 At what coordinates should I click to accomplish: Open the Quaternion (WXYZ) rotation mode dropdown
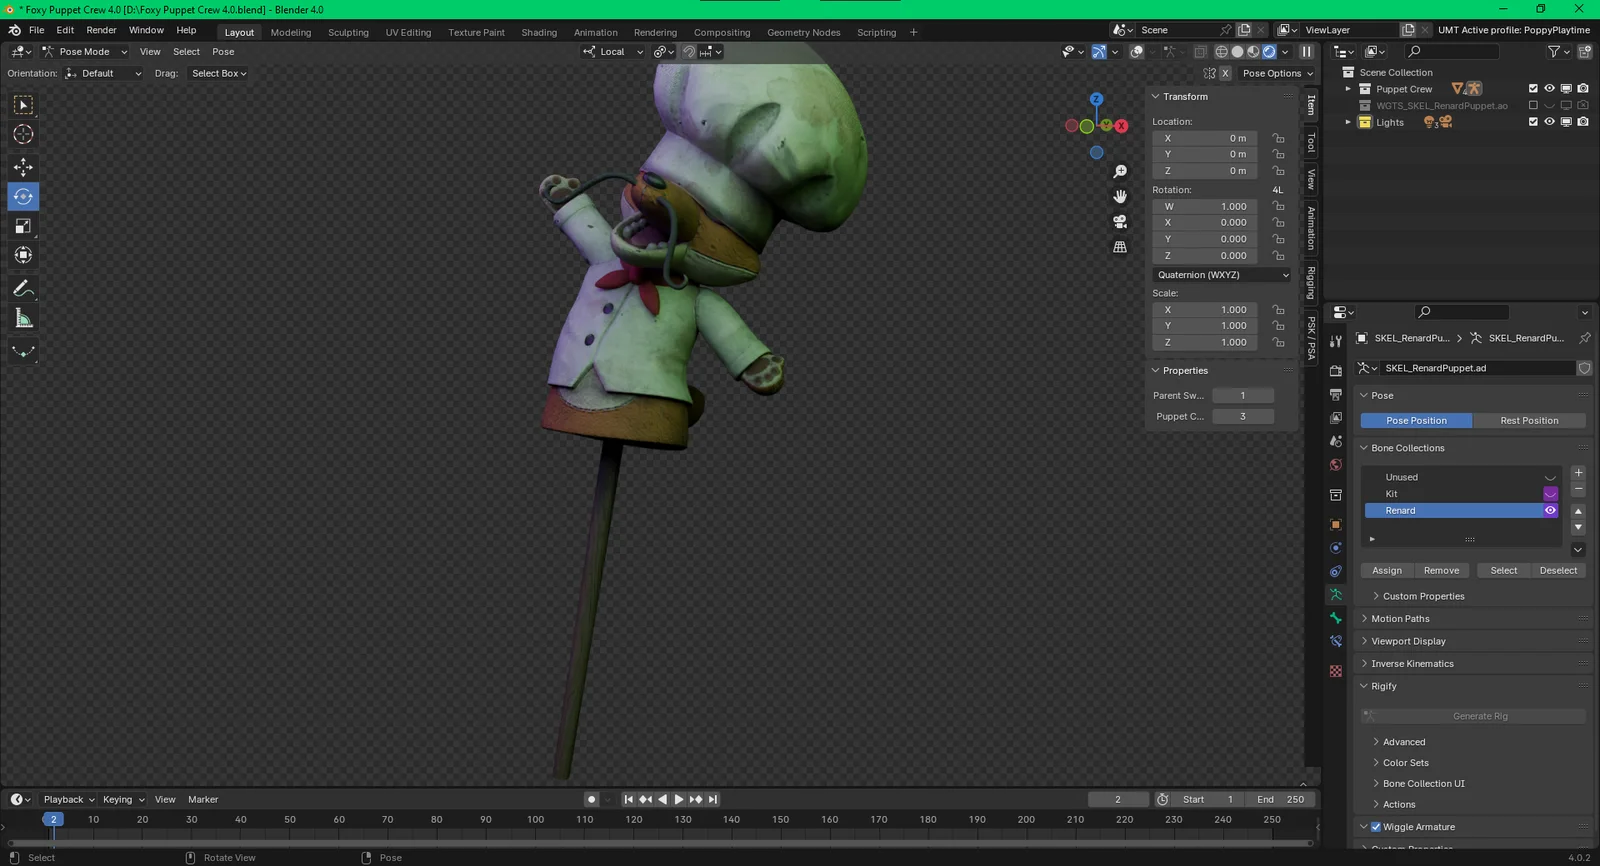point(1222,275)
